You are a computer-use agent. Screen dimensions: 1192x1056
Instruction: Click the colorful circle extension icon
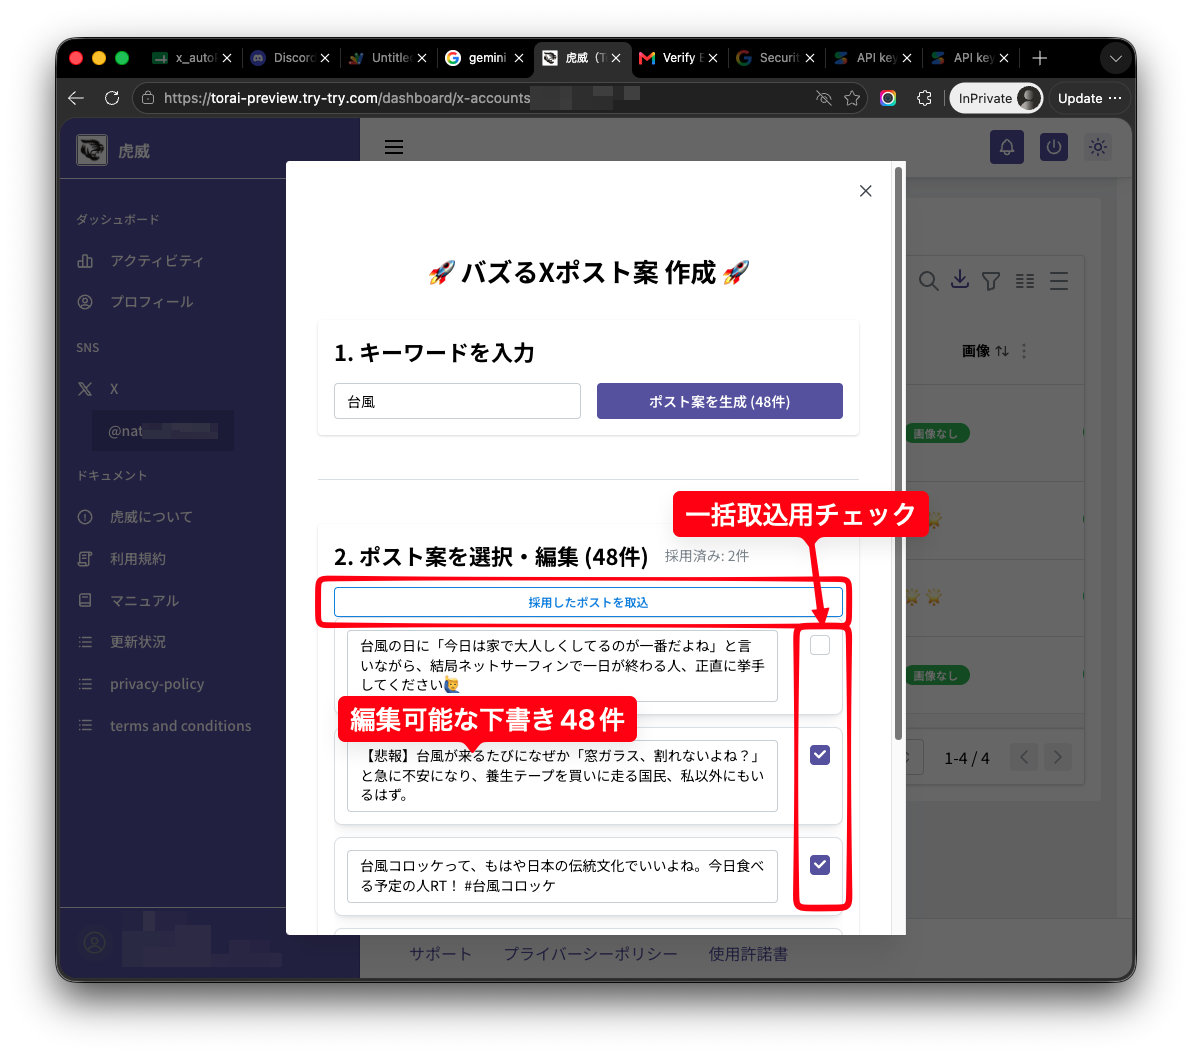point(888,98)
